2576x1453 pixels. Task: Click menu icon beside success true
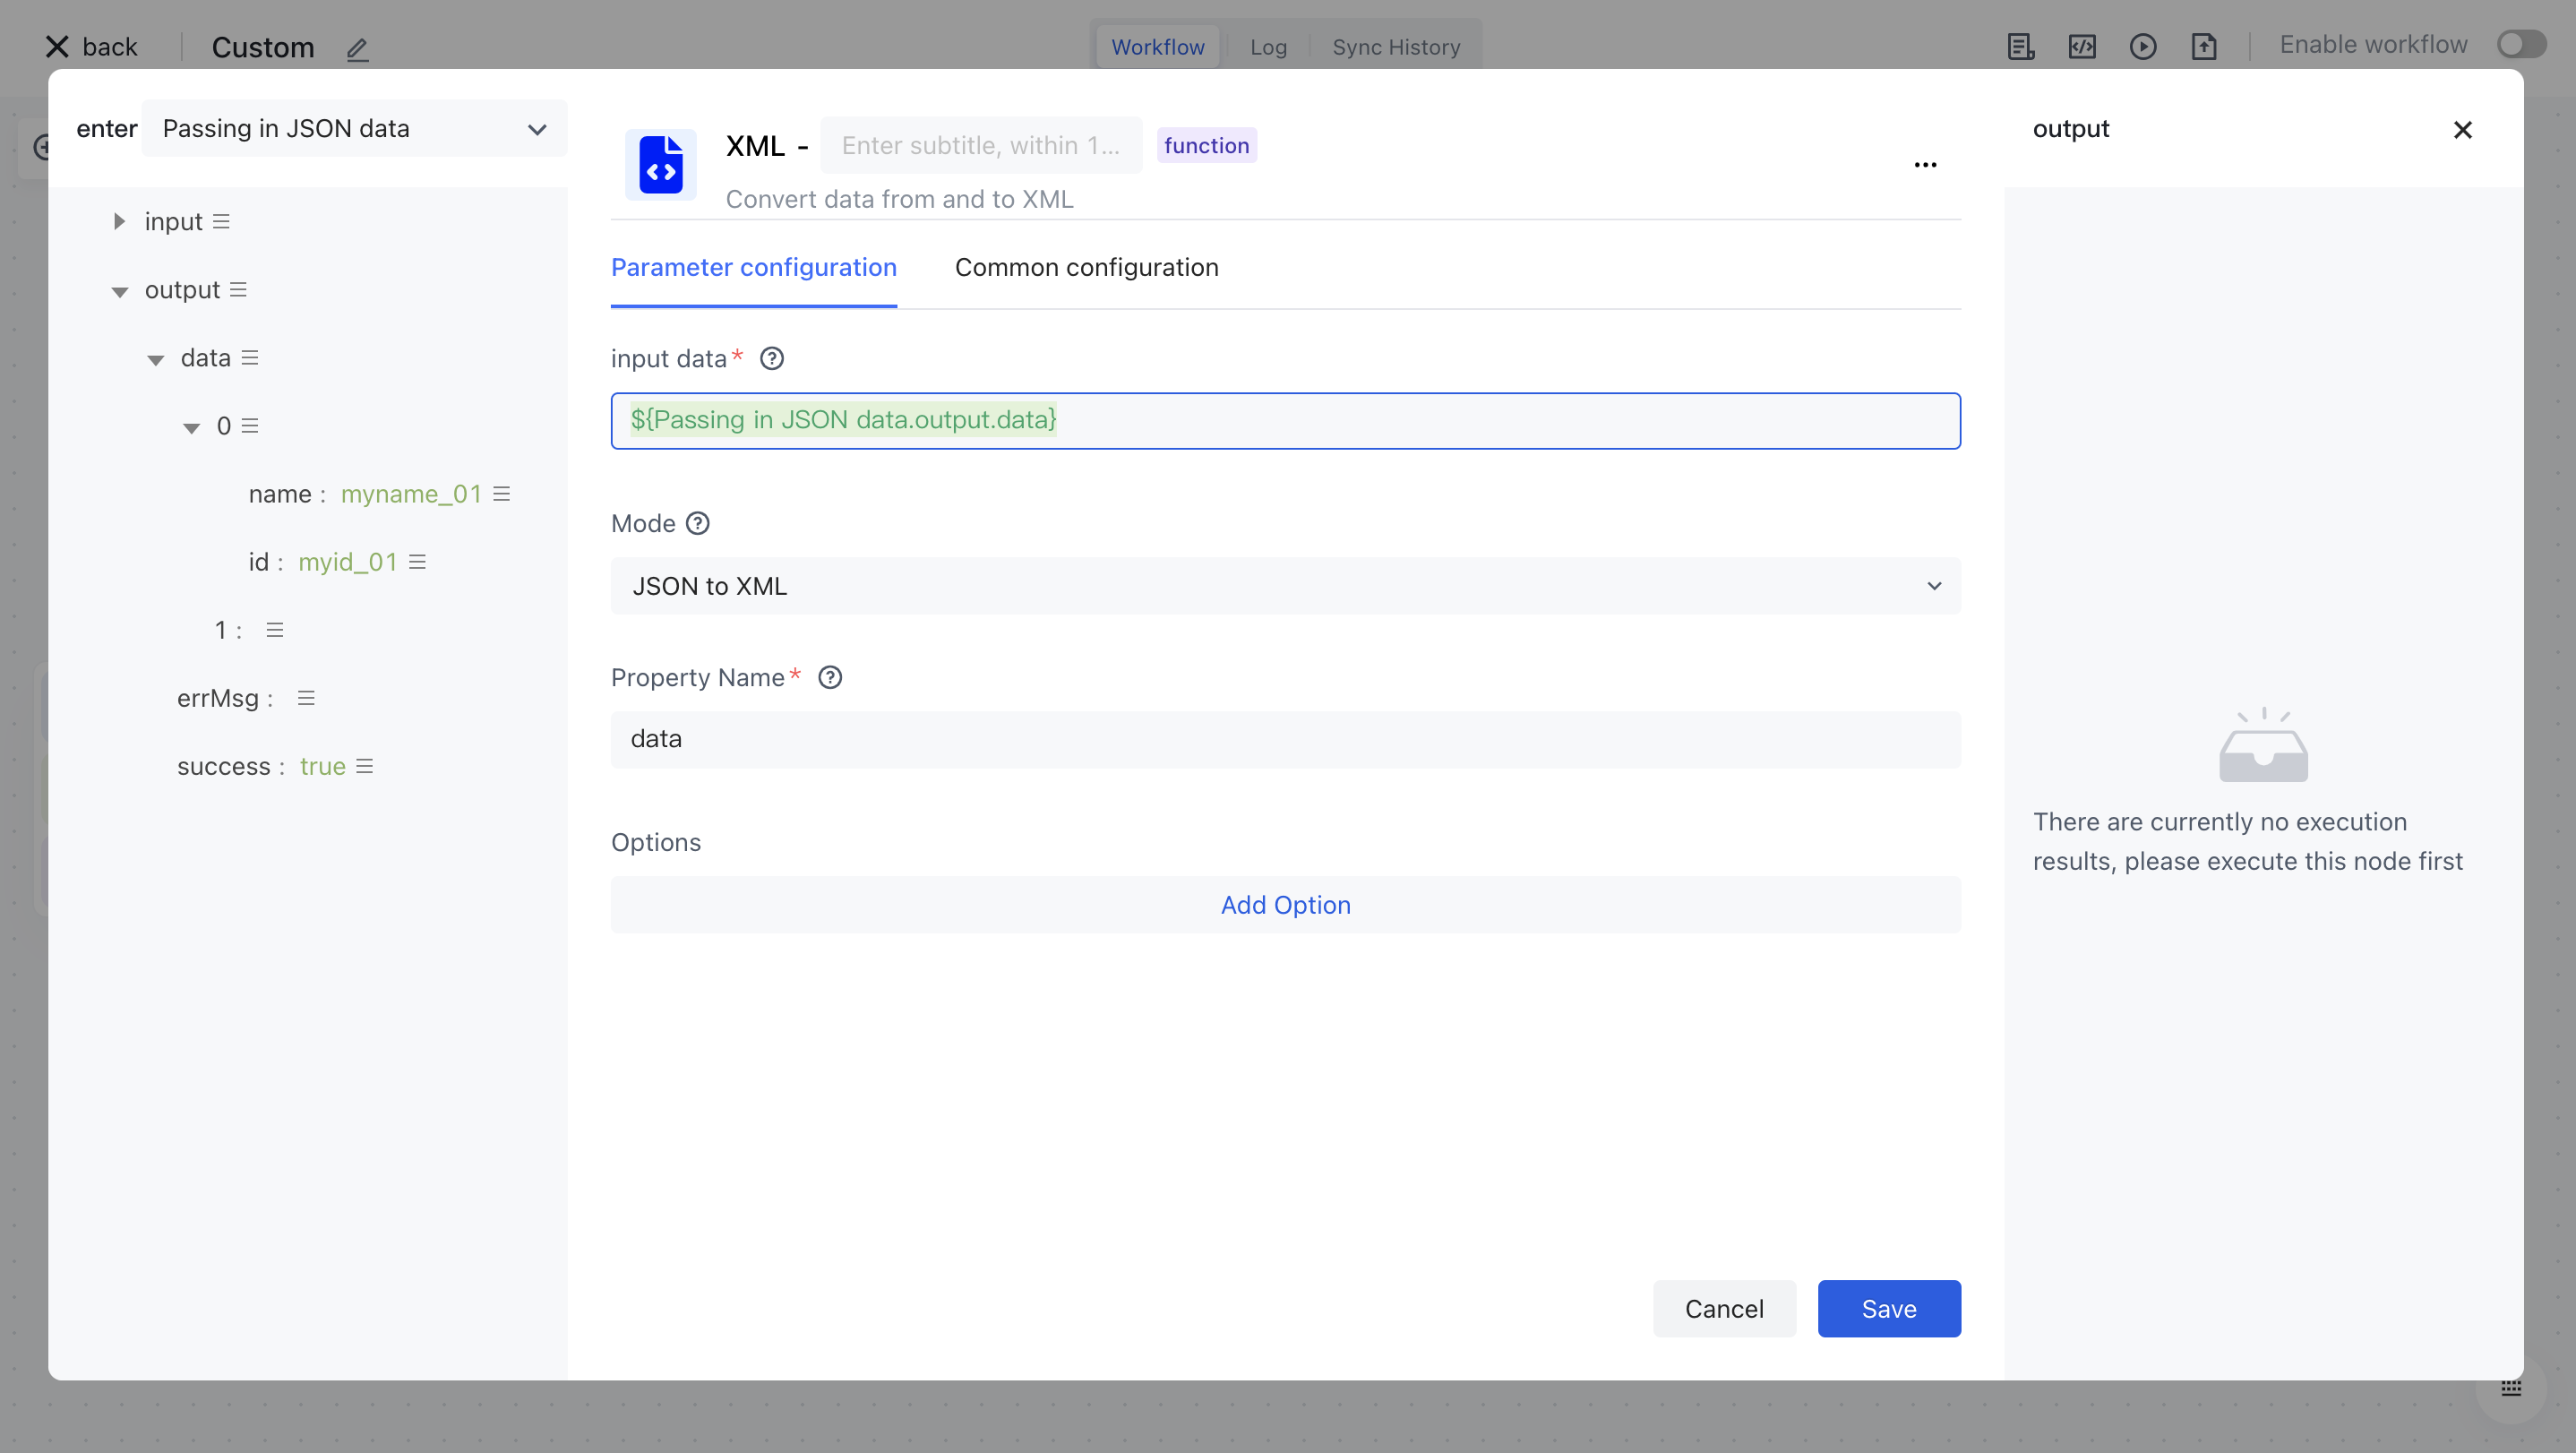click(365, 766)
